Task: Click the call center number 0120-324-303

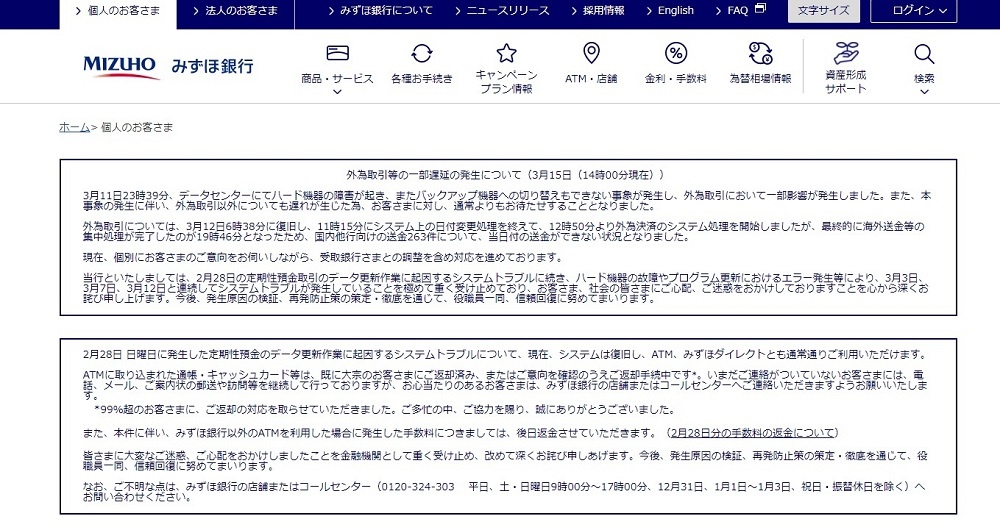Action: tap(417, 487)
